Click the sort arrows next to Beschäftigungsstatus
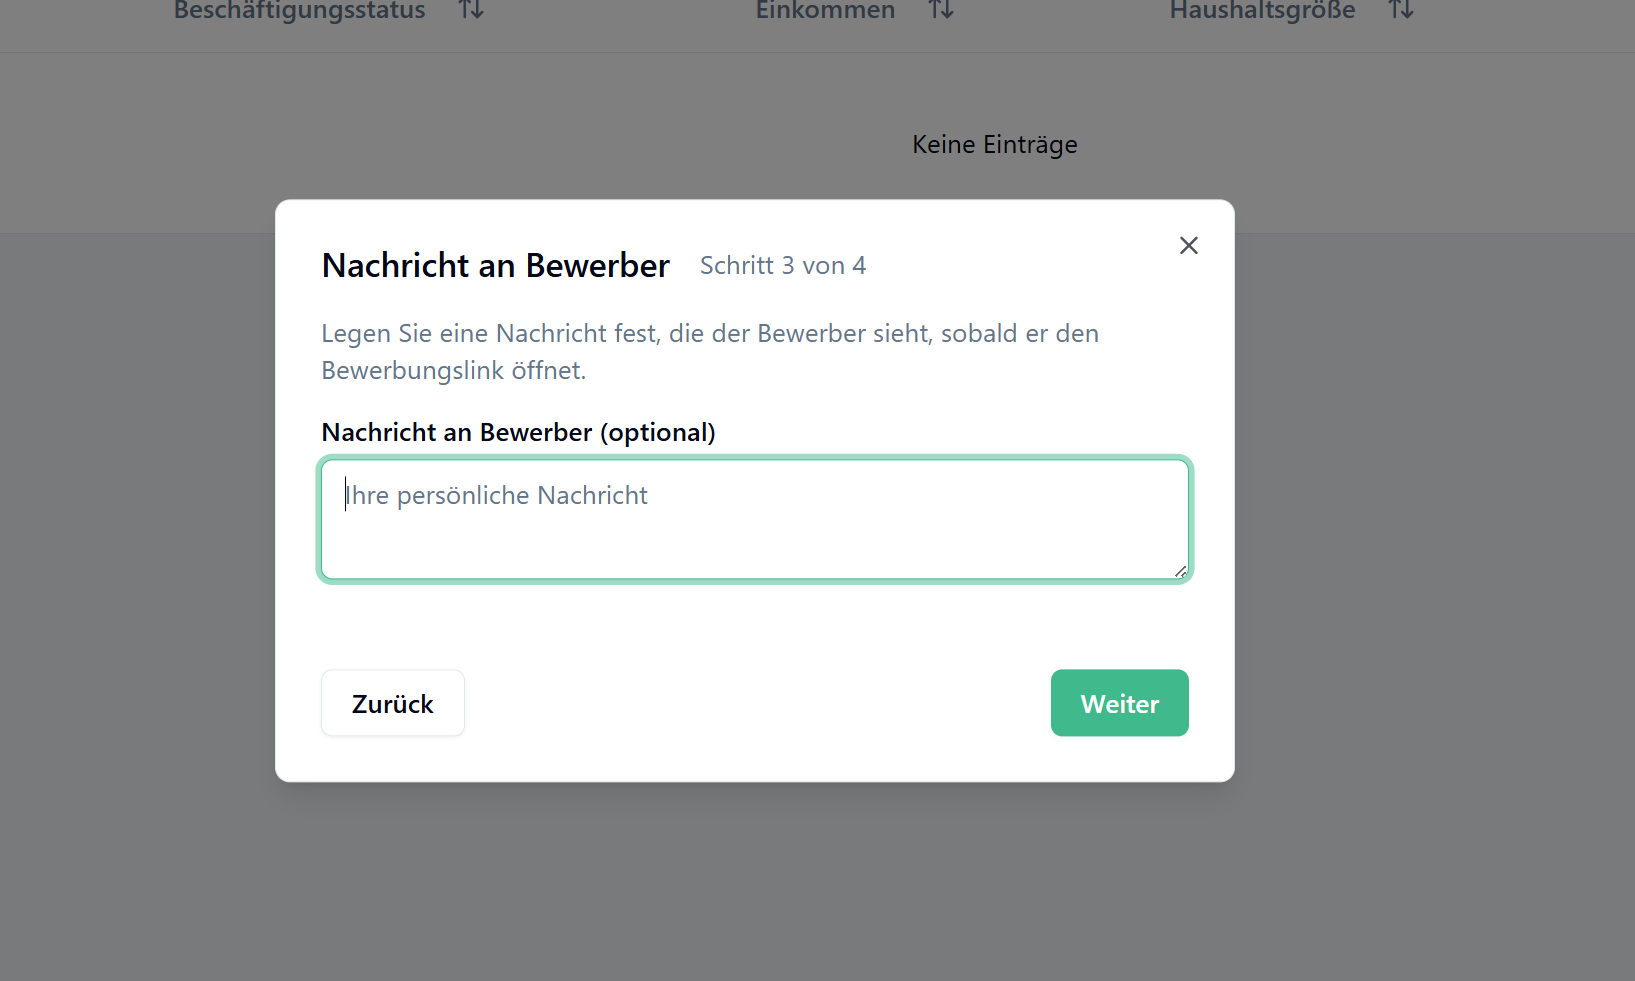1635x981 pixels. [x=471, y=10]
